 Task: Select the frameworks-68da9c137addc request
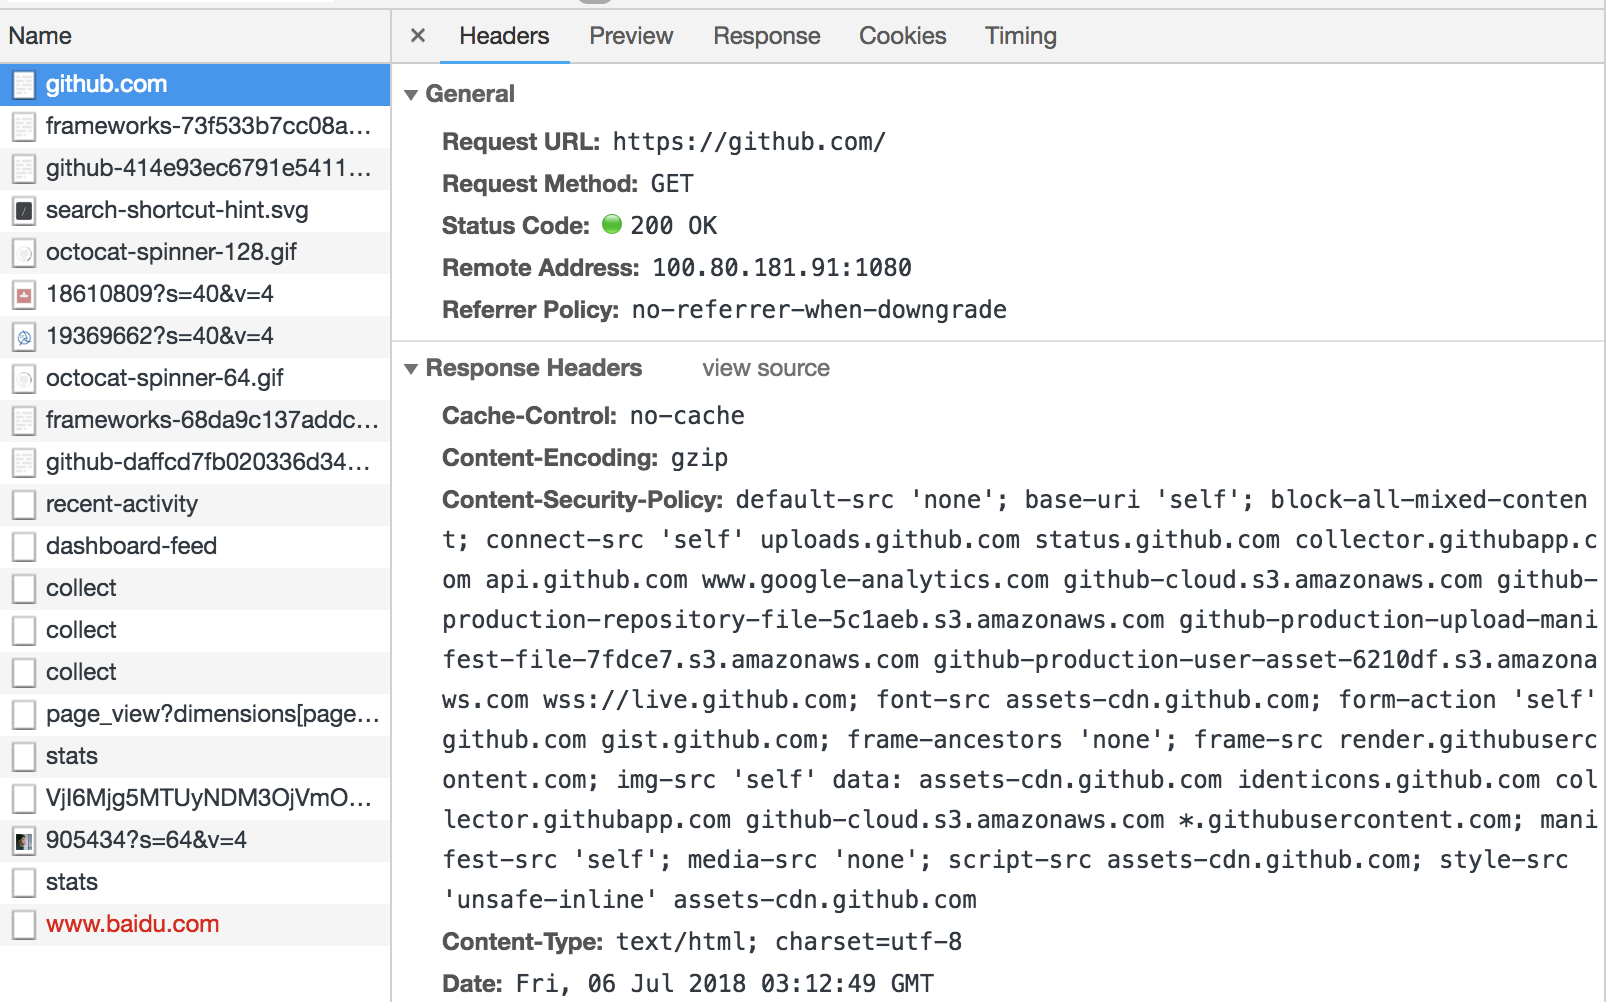point(195,421)
